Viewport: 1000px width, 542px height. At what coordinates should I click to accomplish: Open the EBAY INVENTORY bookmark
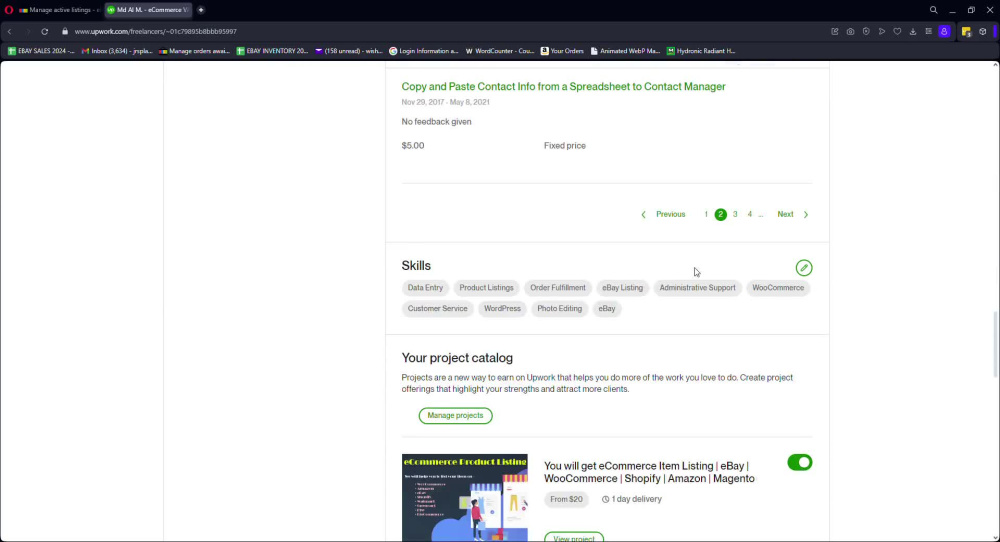point(272,51)
